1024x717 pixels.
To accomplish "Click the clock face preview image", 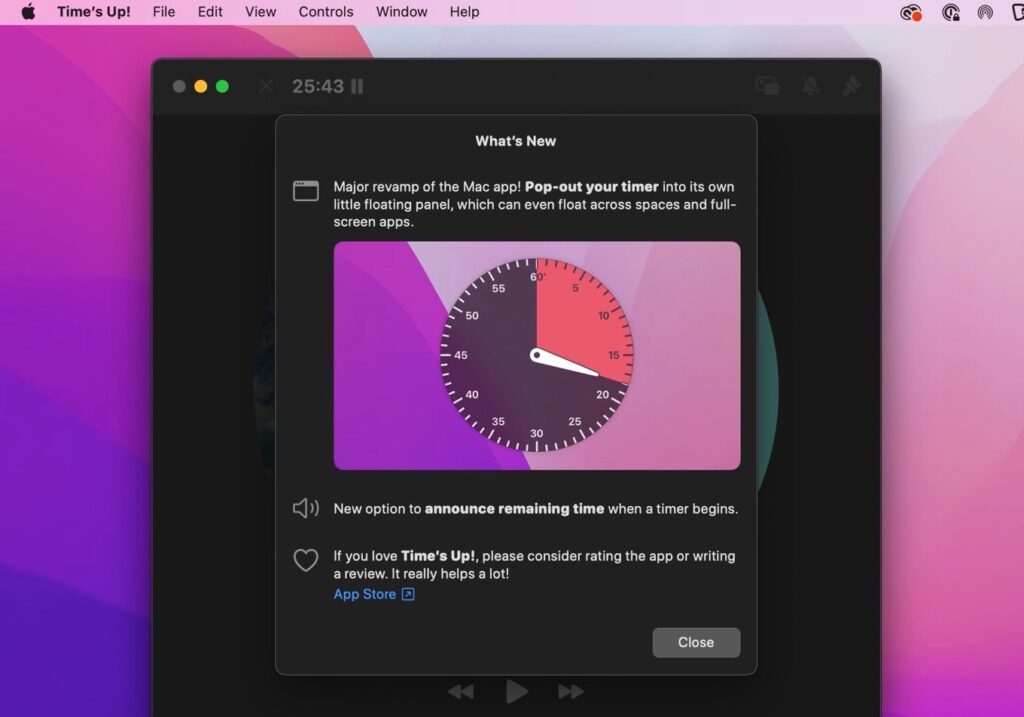I will pos(536,354).
